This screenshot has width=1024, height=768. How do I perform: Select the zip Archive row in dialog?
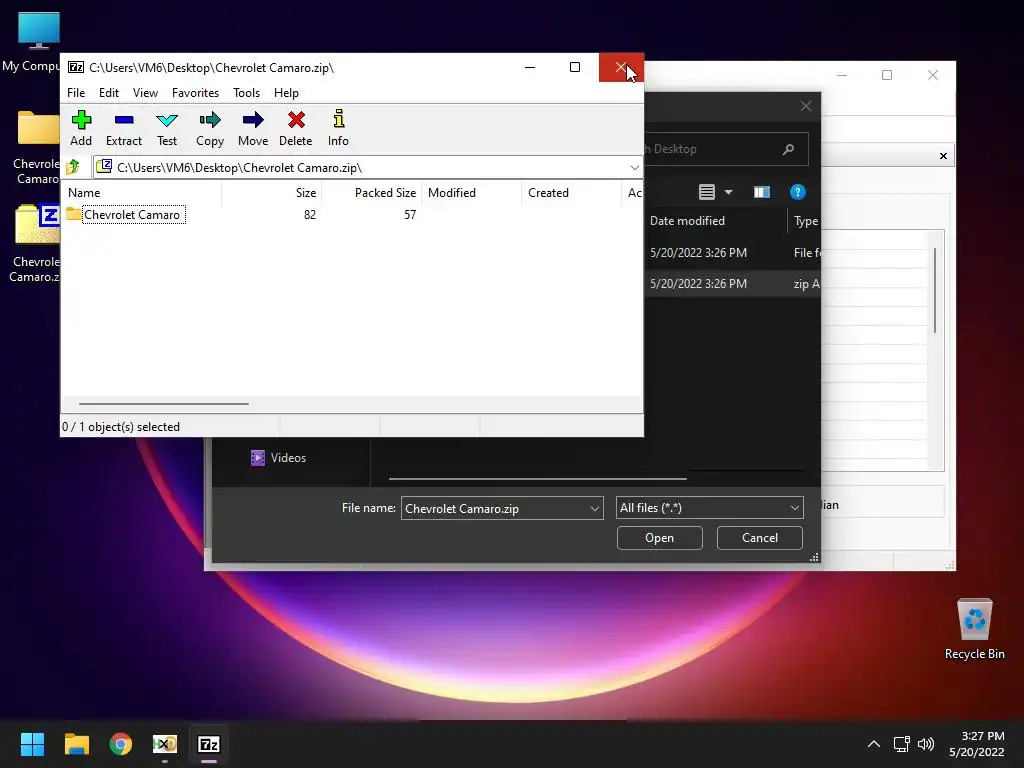[732, 283]
